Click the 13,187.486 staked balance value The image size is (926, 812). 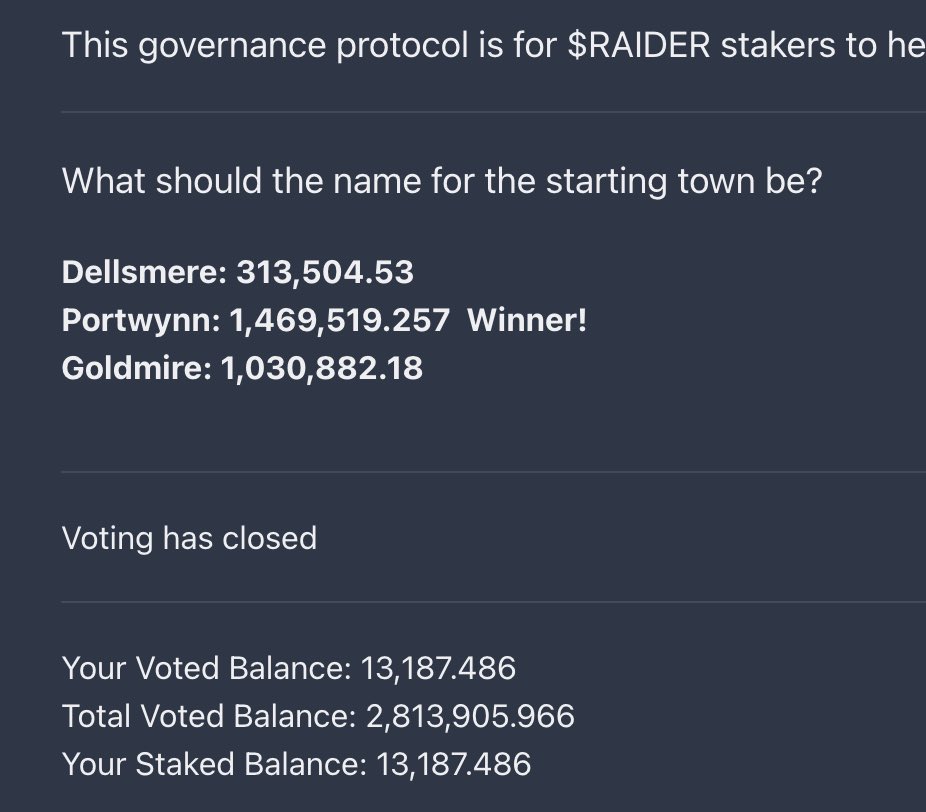pyautogui.click(x=454, y=765)
